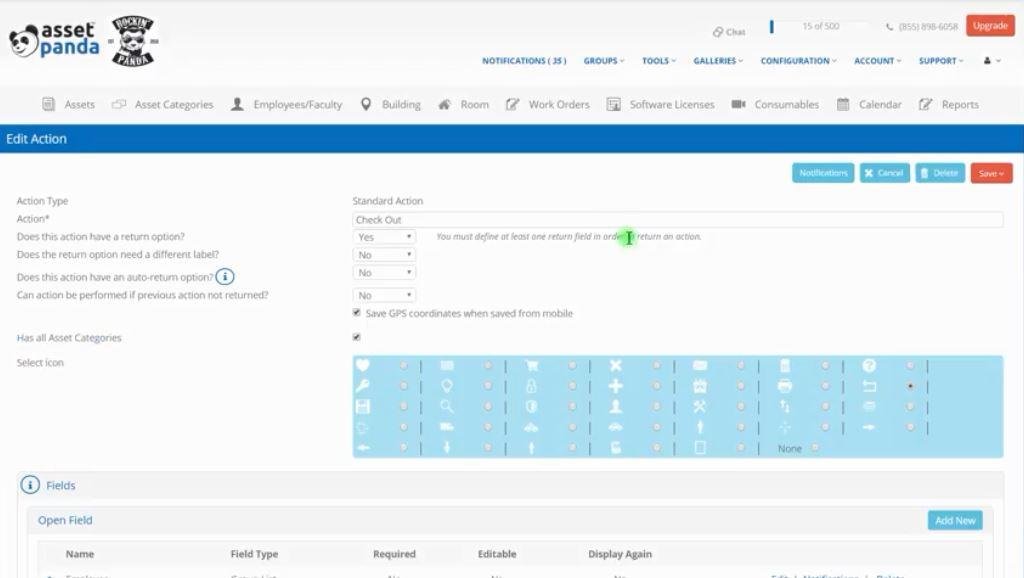Click the Required column header

point(394,554)
